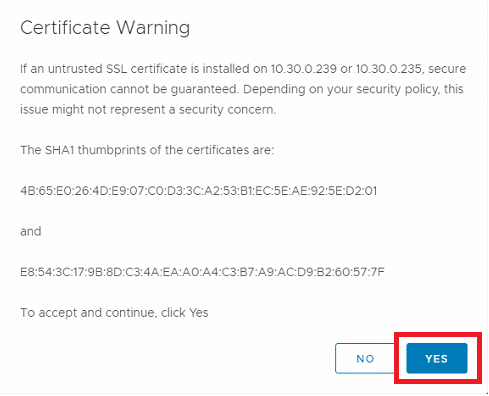
Task: Click the 10.30.0.239 IP address text
Action: coord(303,69)
